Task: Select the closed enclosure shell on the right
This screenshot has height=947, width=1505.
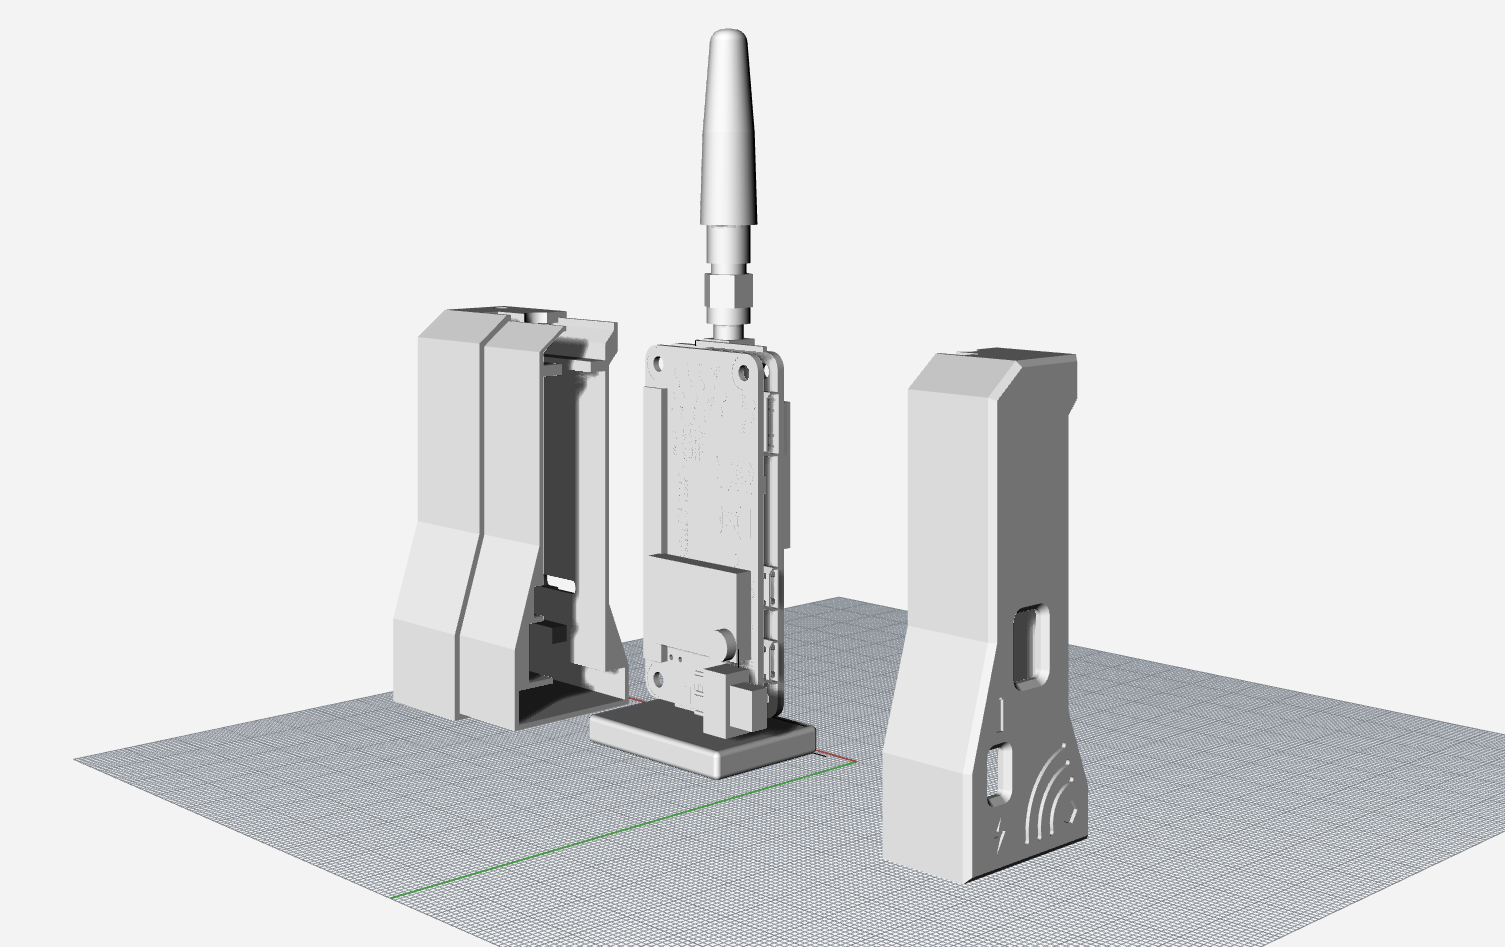Action: point(985,615)
